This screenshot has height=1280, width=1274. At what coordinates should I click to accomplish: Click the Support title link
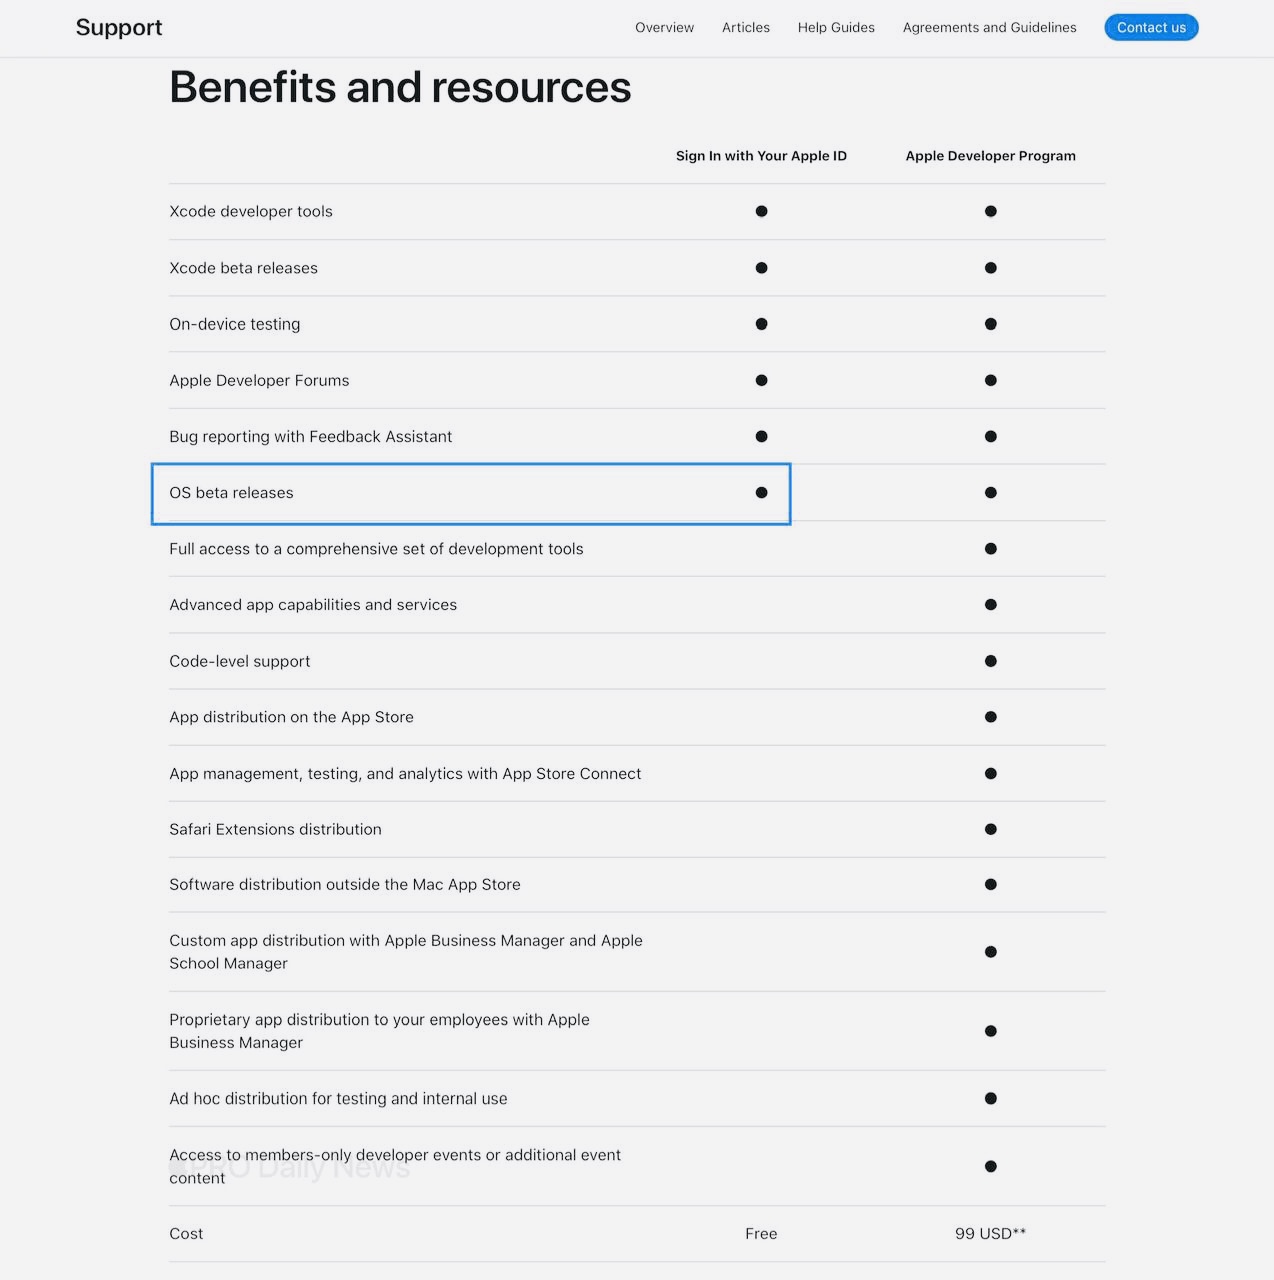click(x=119, y=27)
